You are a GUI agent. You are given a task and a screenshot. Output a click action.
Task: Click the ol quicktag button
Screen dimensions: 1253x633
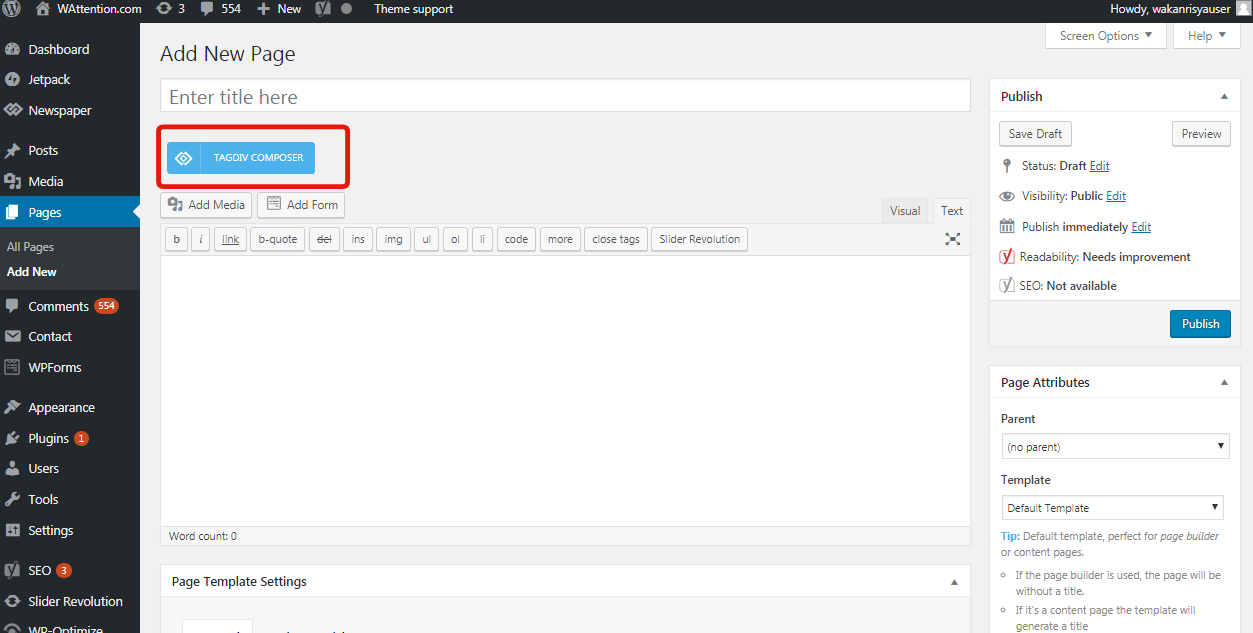click(x=455, y=239)
